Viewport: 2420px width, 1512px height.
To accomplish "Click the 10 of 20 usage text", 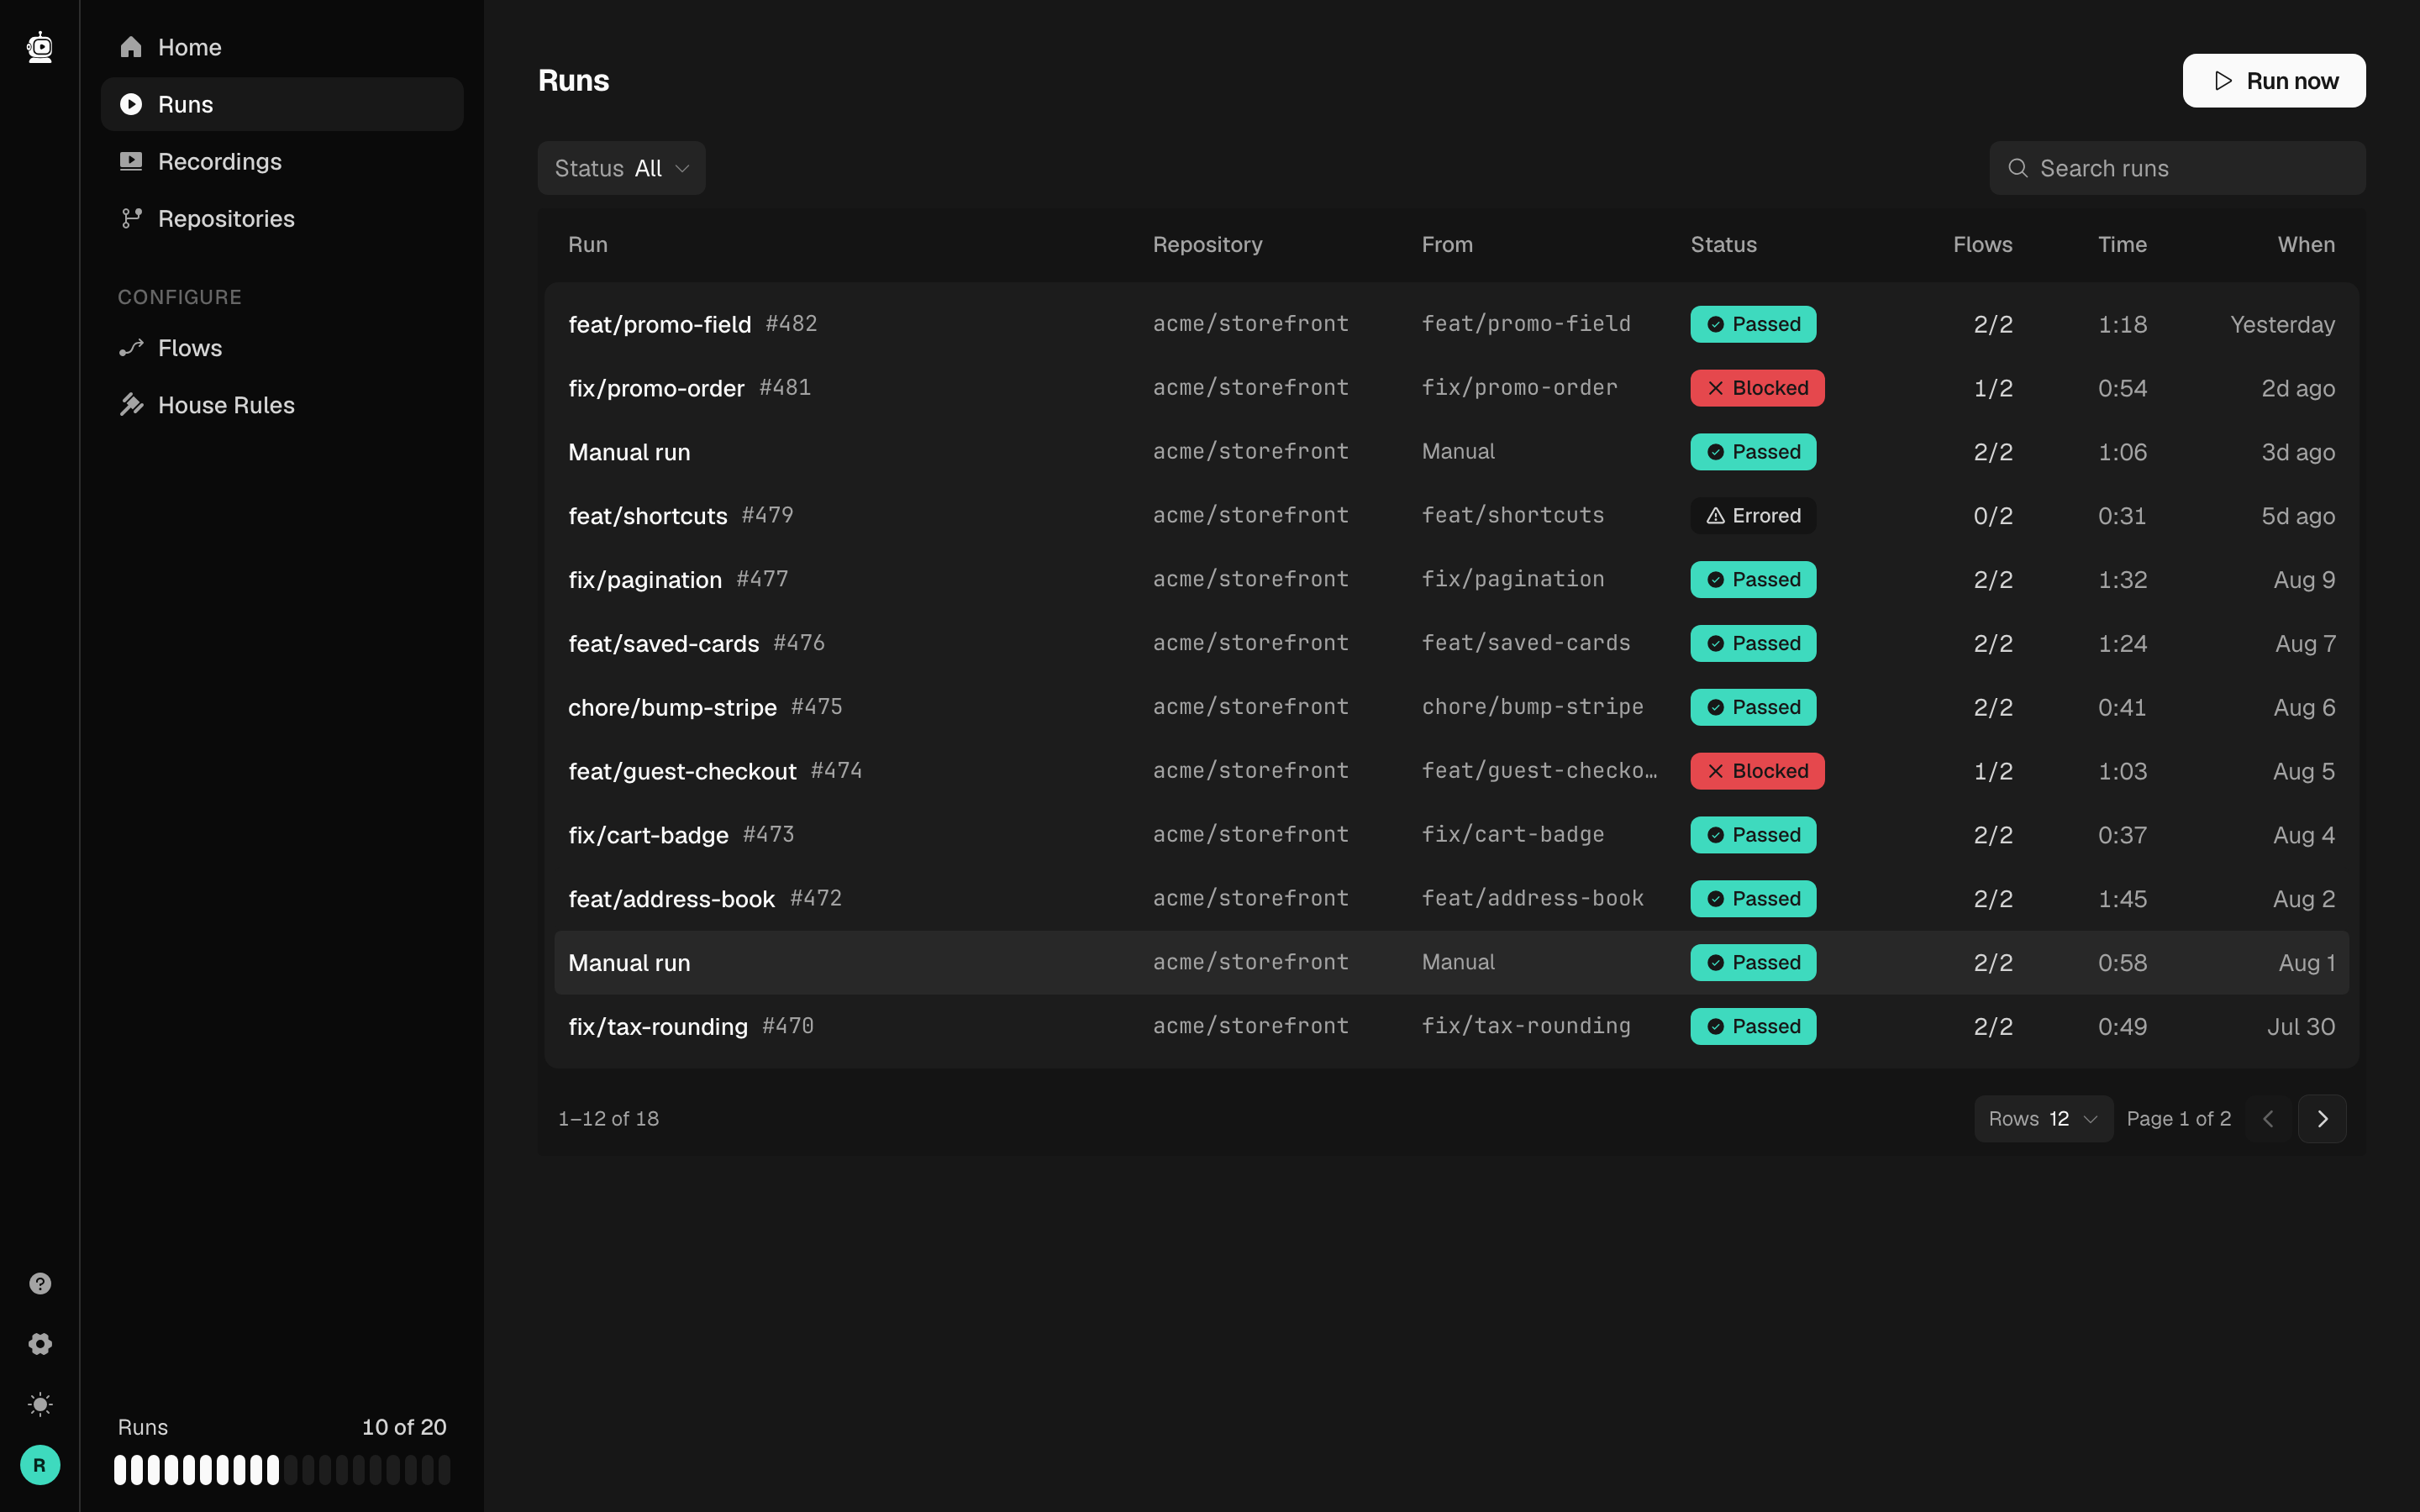I will pos(404,1427).
